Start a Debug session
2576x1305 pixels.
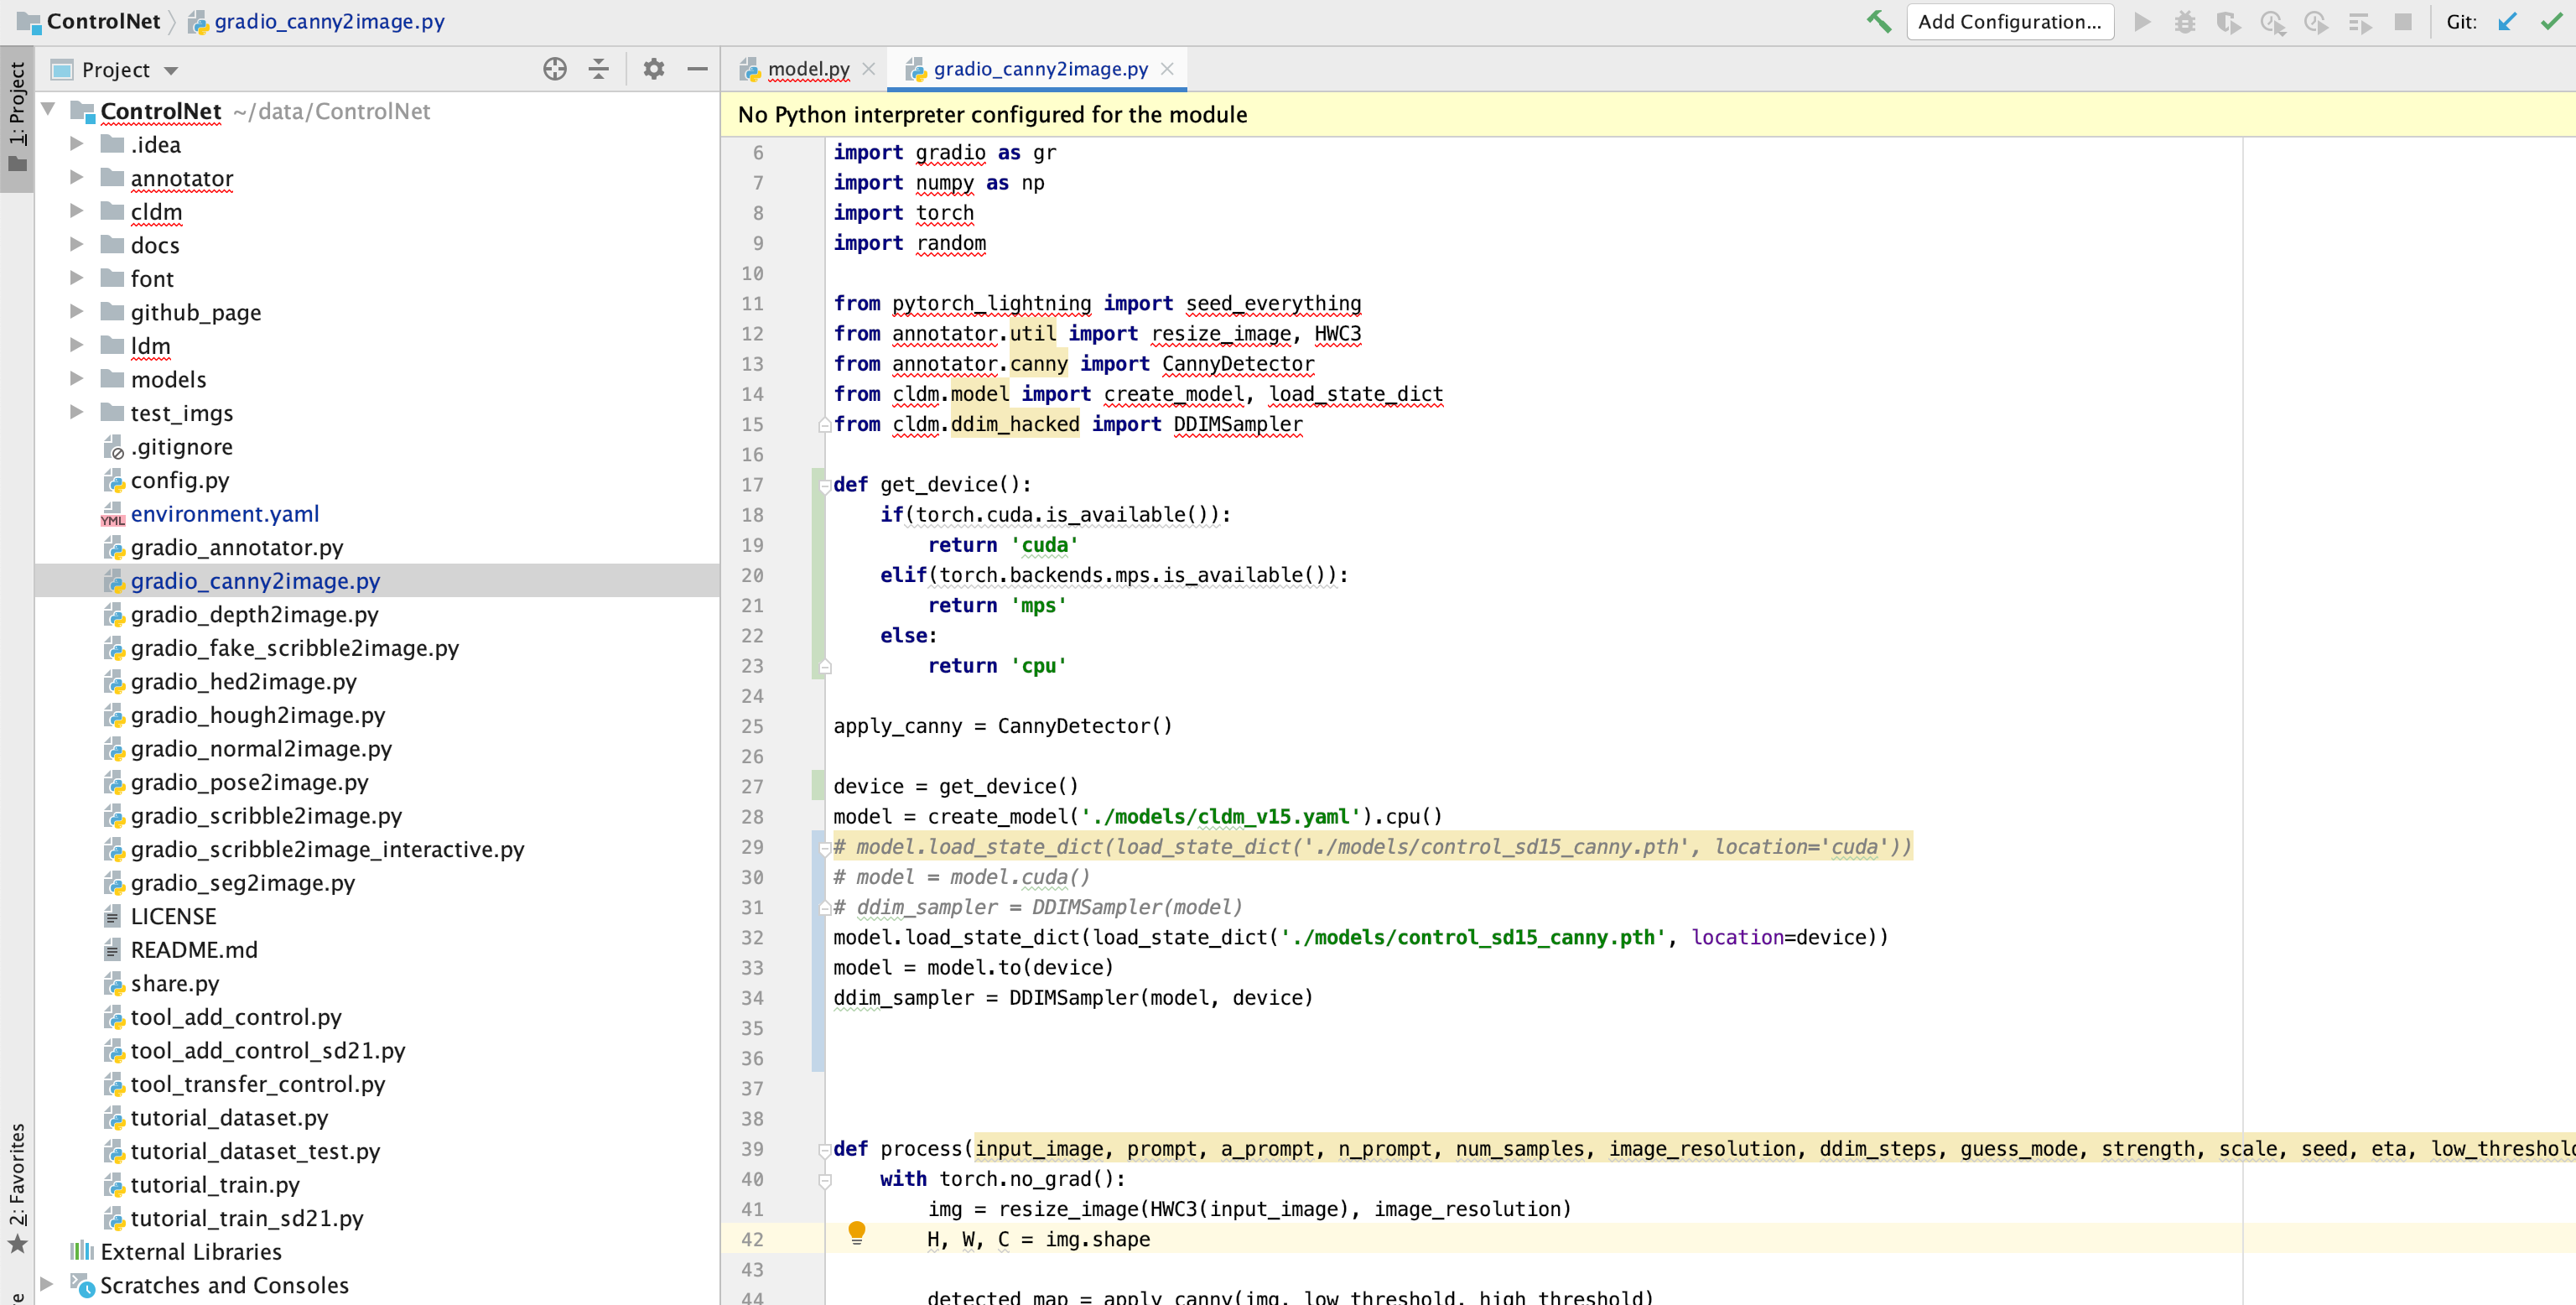2185,22
